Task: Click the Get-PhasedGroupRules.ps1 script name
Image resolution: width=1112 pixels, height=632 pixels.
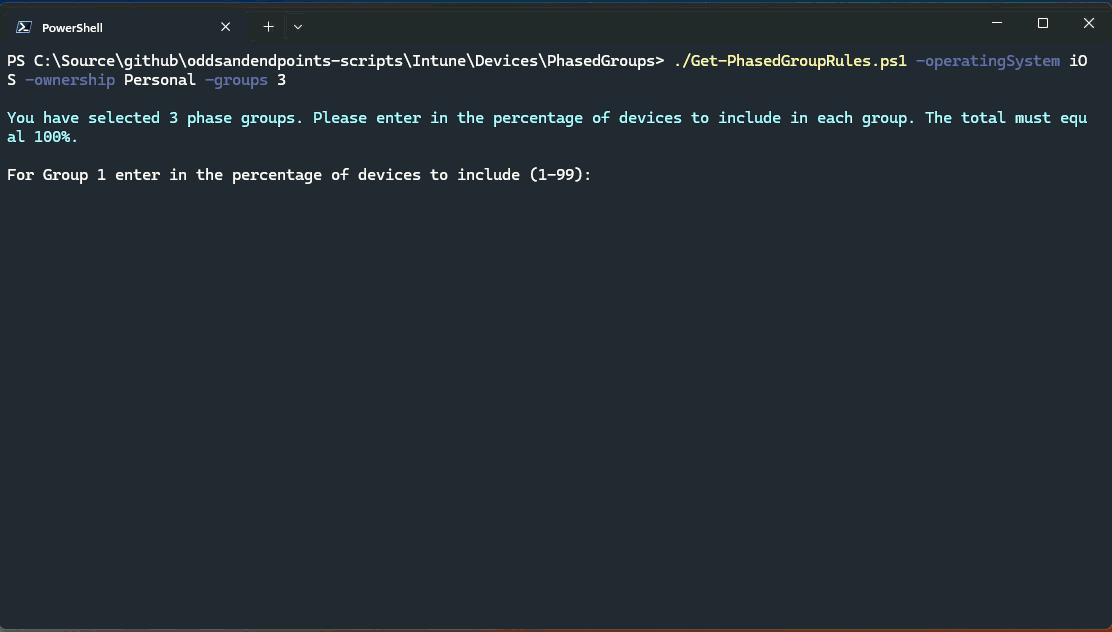Action: 790,61
